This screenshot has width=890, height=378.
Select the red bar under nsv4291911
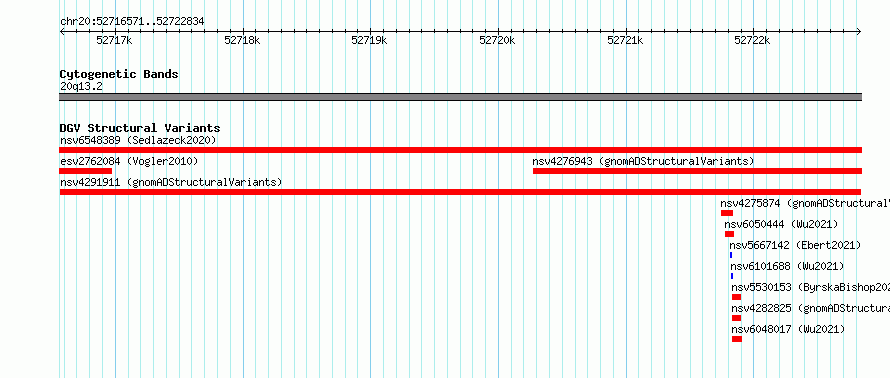460,192
